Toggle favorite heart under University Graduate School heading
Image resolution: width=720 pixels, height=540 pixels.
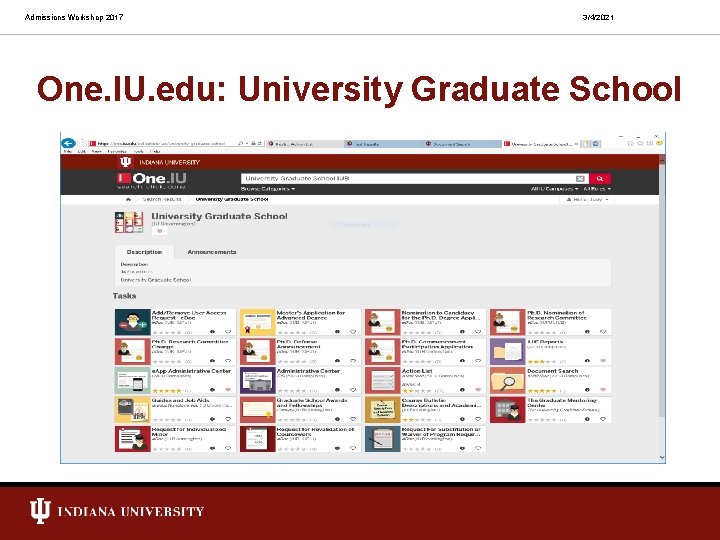click(x=160, y=231)
